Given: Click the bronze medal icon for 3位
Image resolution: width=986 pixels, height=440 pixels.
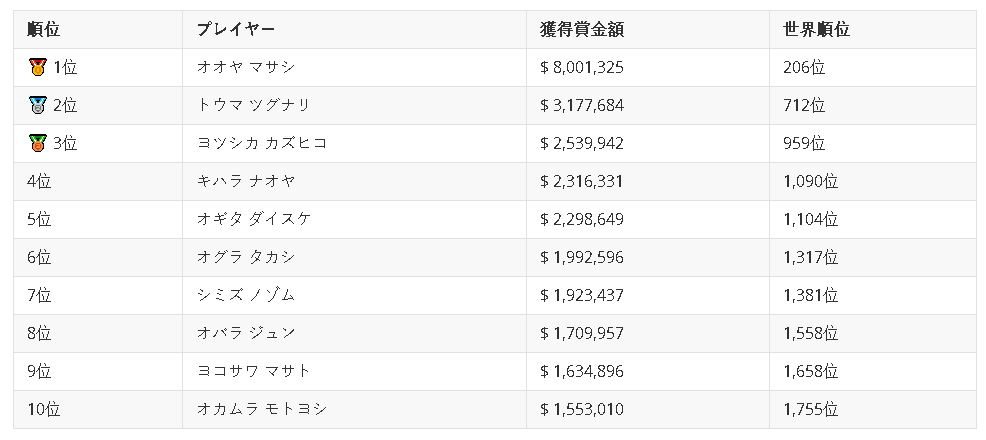Looking at the screenshot, I should (x=38, y=144).
